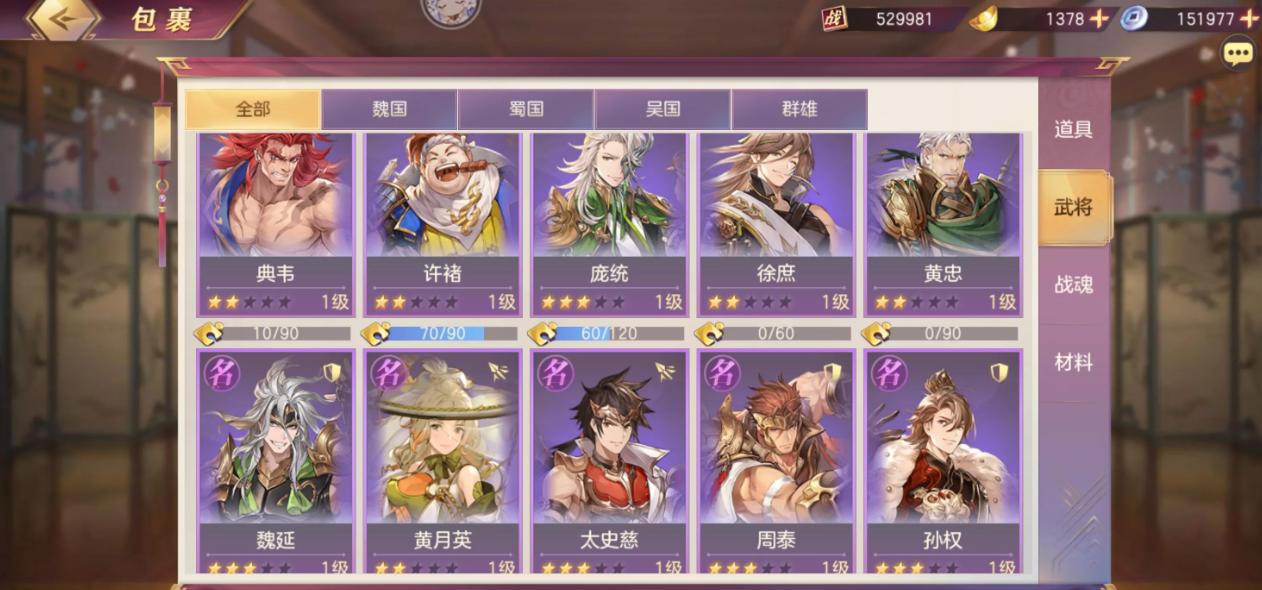Click the shield icon on 孙权 card

[x=998, y=373]
